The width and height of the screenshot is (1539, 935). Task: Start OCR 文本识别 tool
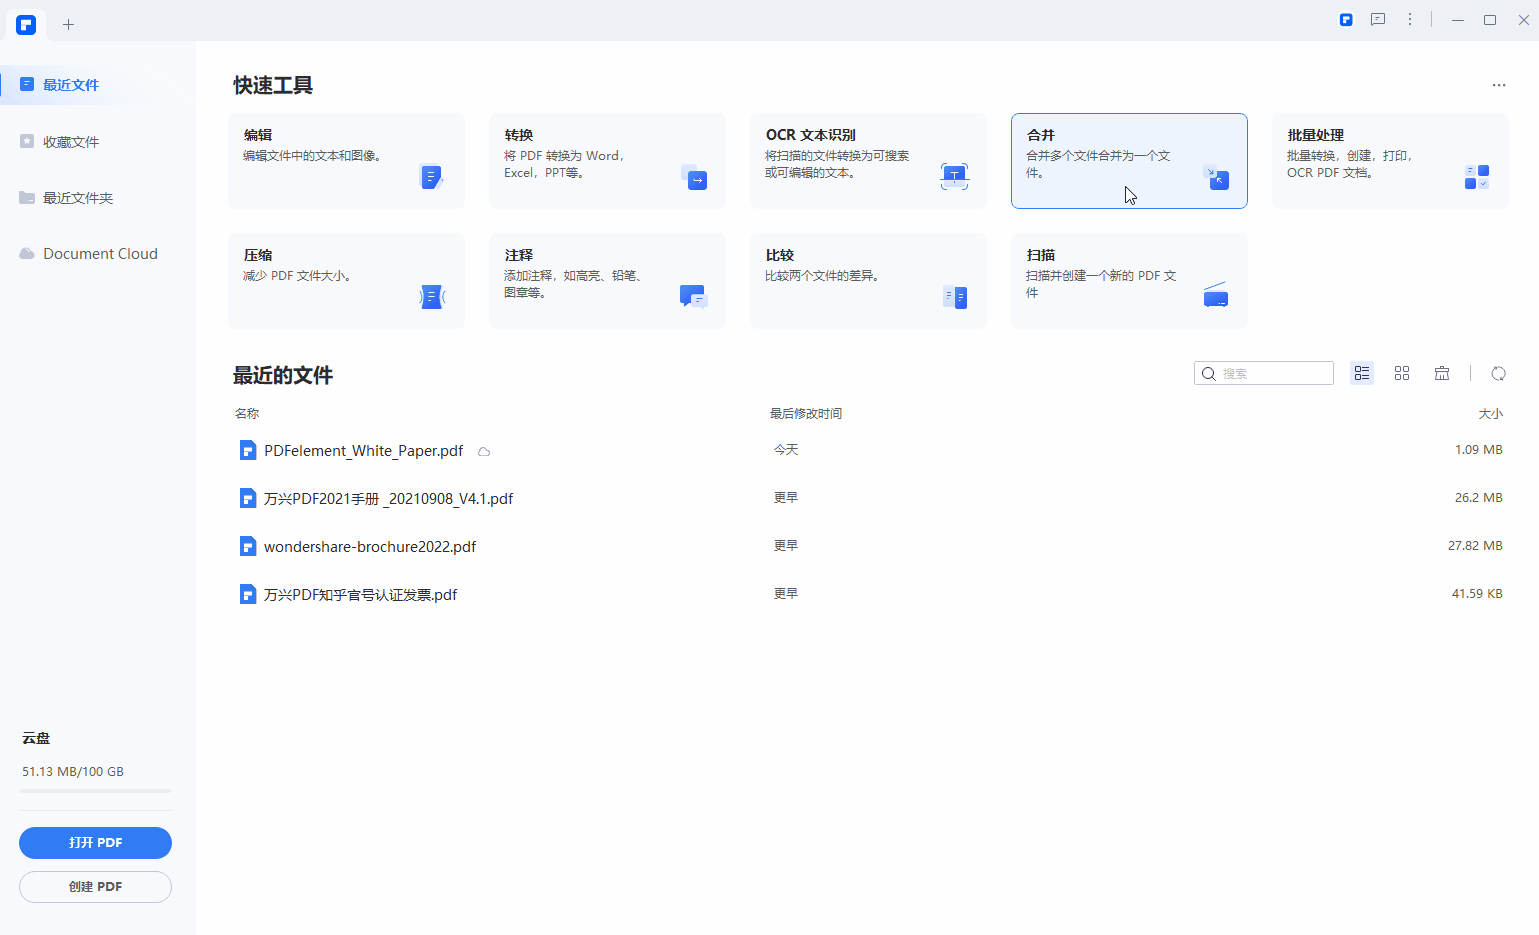868,160
